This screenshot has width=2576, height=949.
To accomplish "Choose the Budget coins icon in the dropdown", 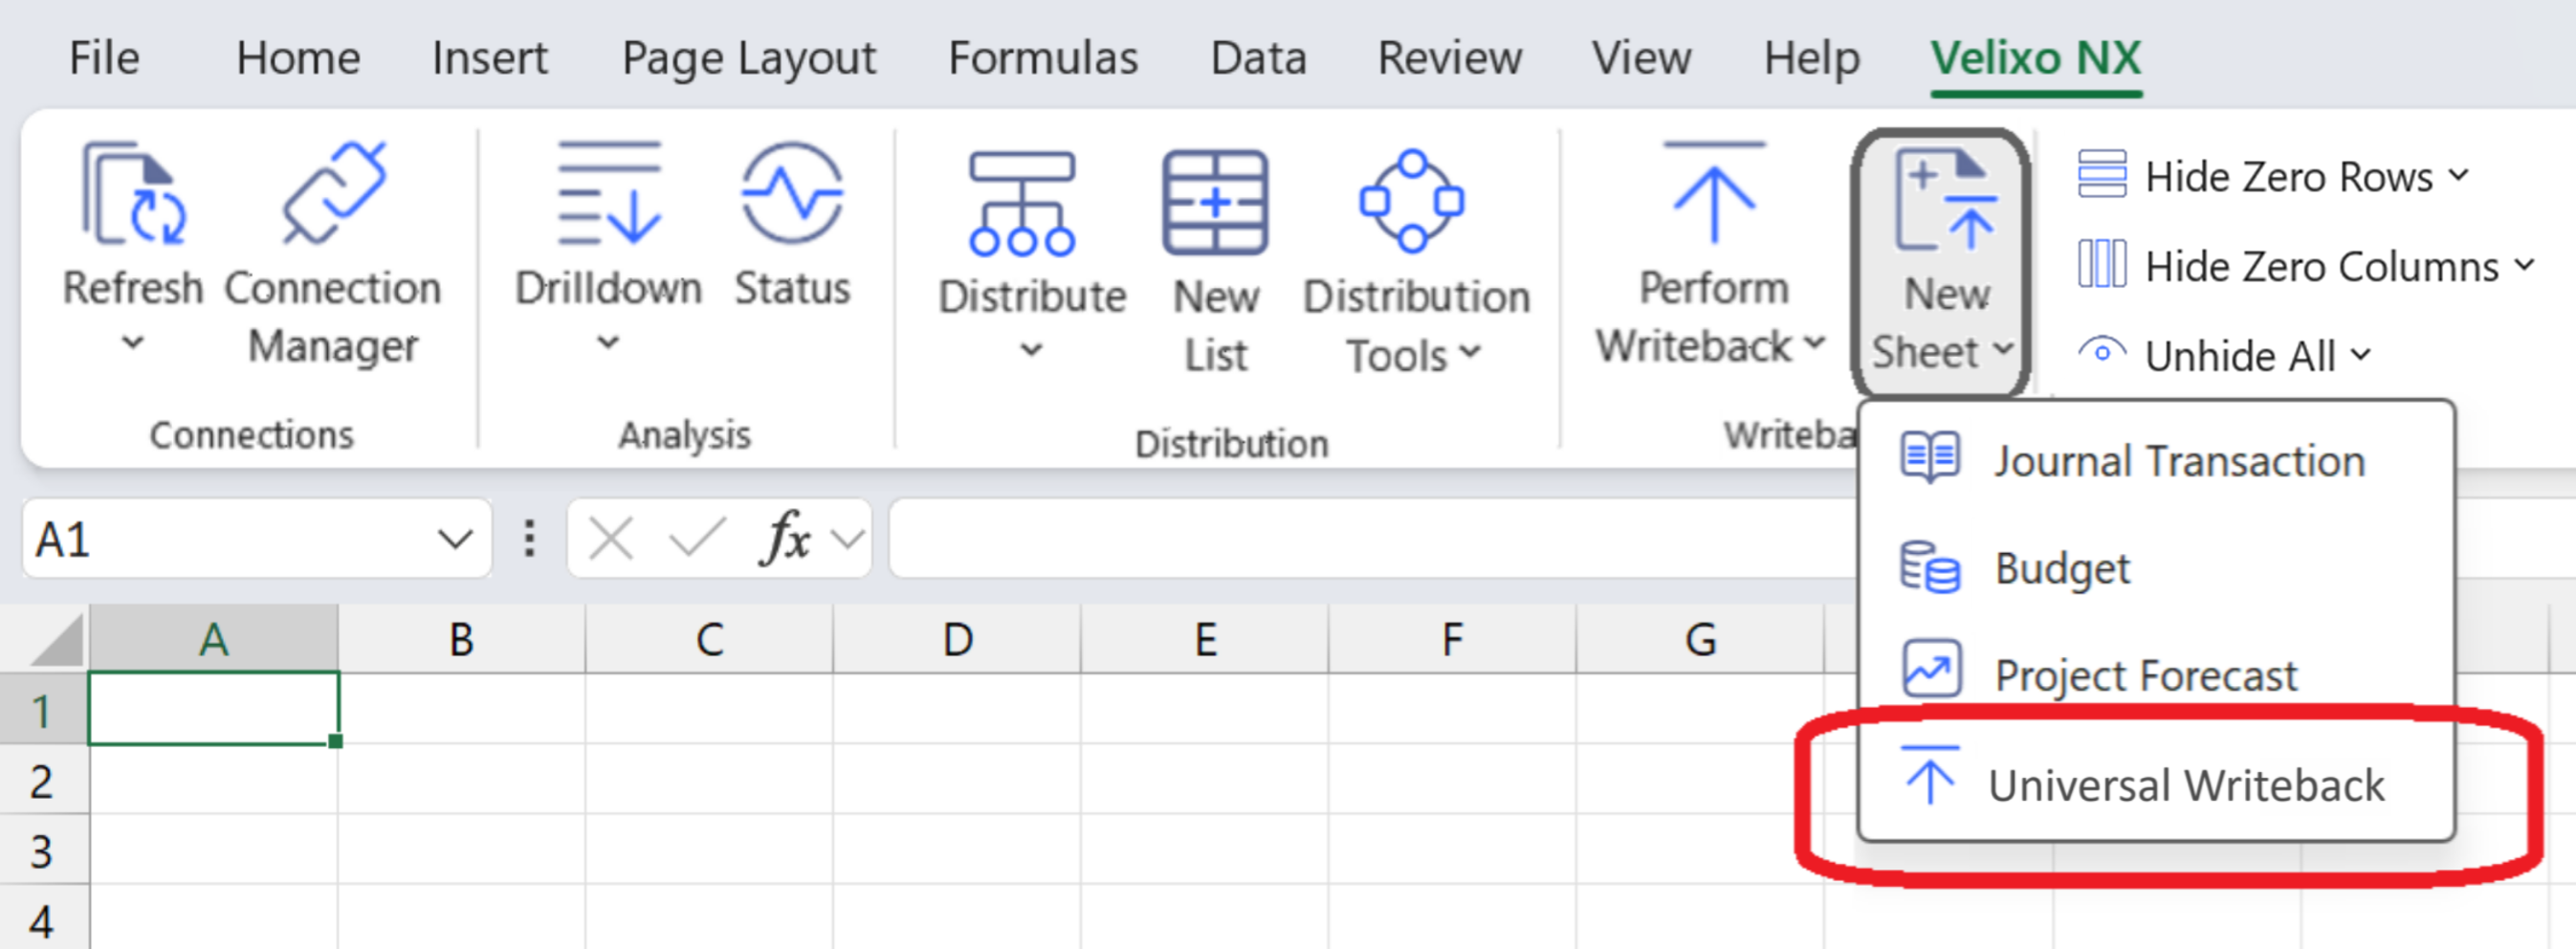I will tap(1930, 568).
